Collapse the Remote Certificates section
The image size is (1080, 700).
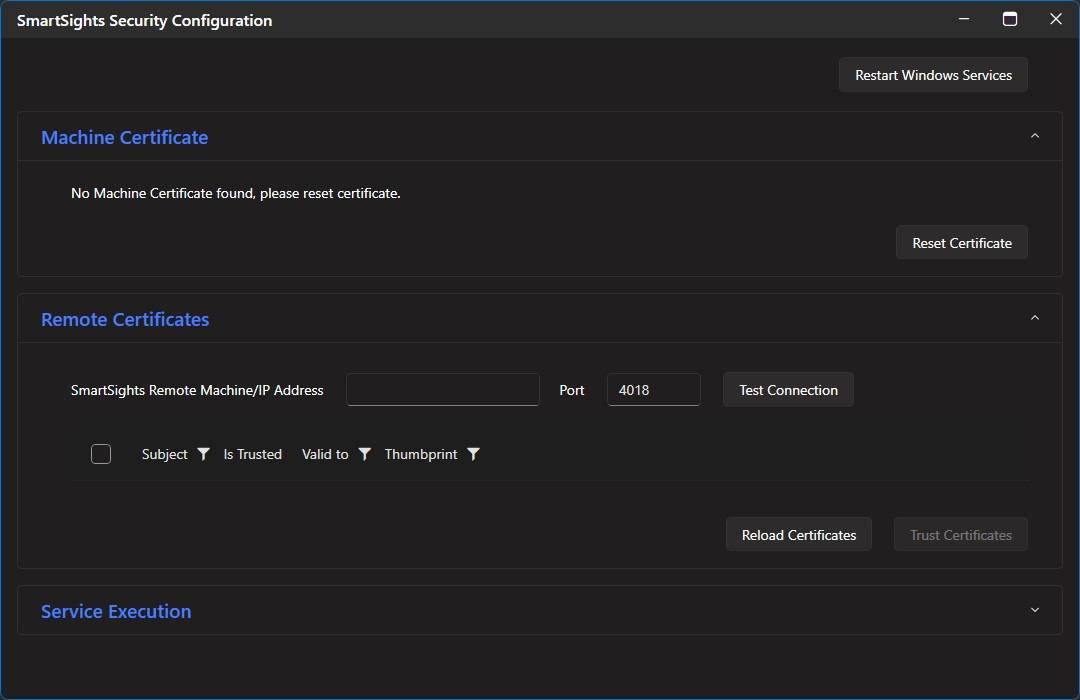click(x=1035, y=318)
